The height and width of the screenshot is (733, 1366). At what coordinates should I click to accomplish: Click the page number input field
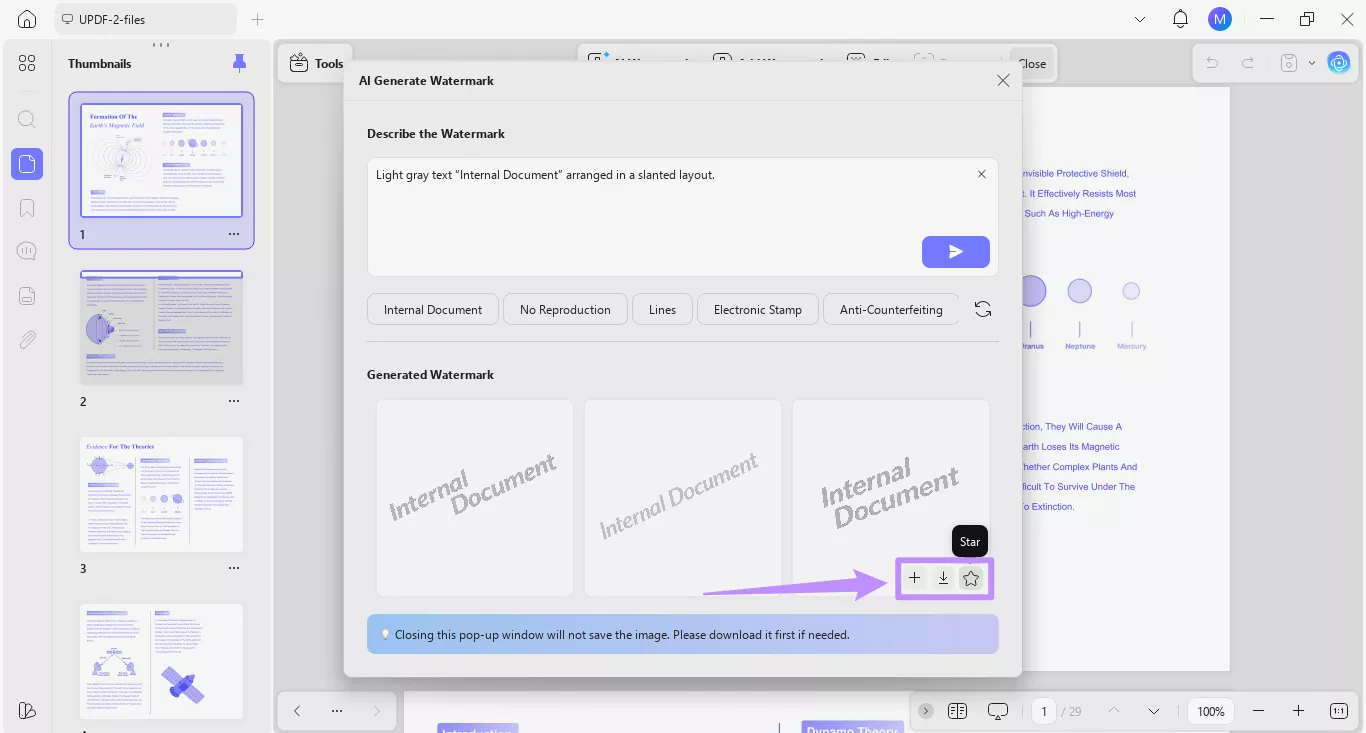tap(1043, 710)
